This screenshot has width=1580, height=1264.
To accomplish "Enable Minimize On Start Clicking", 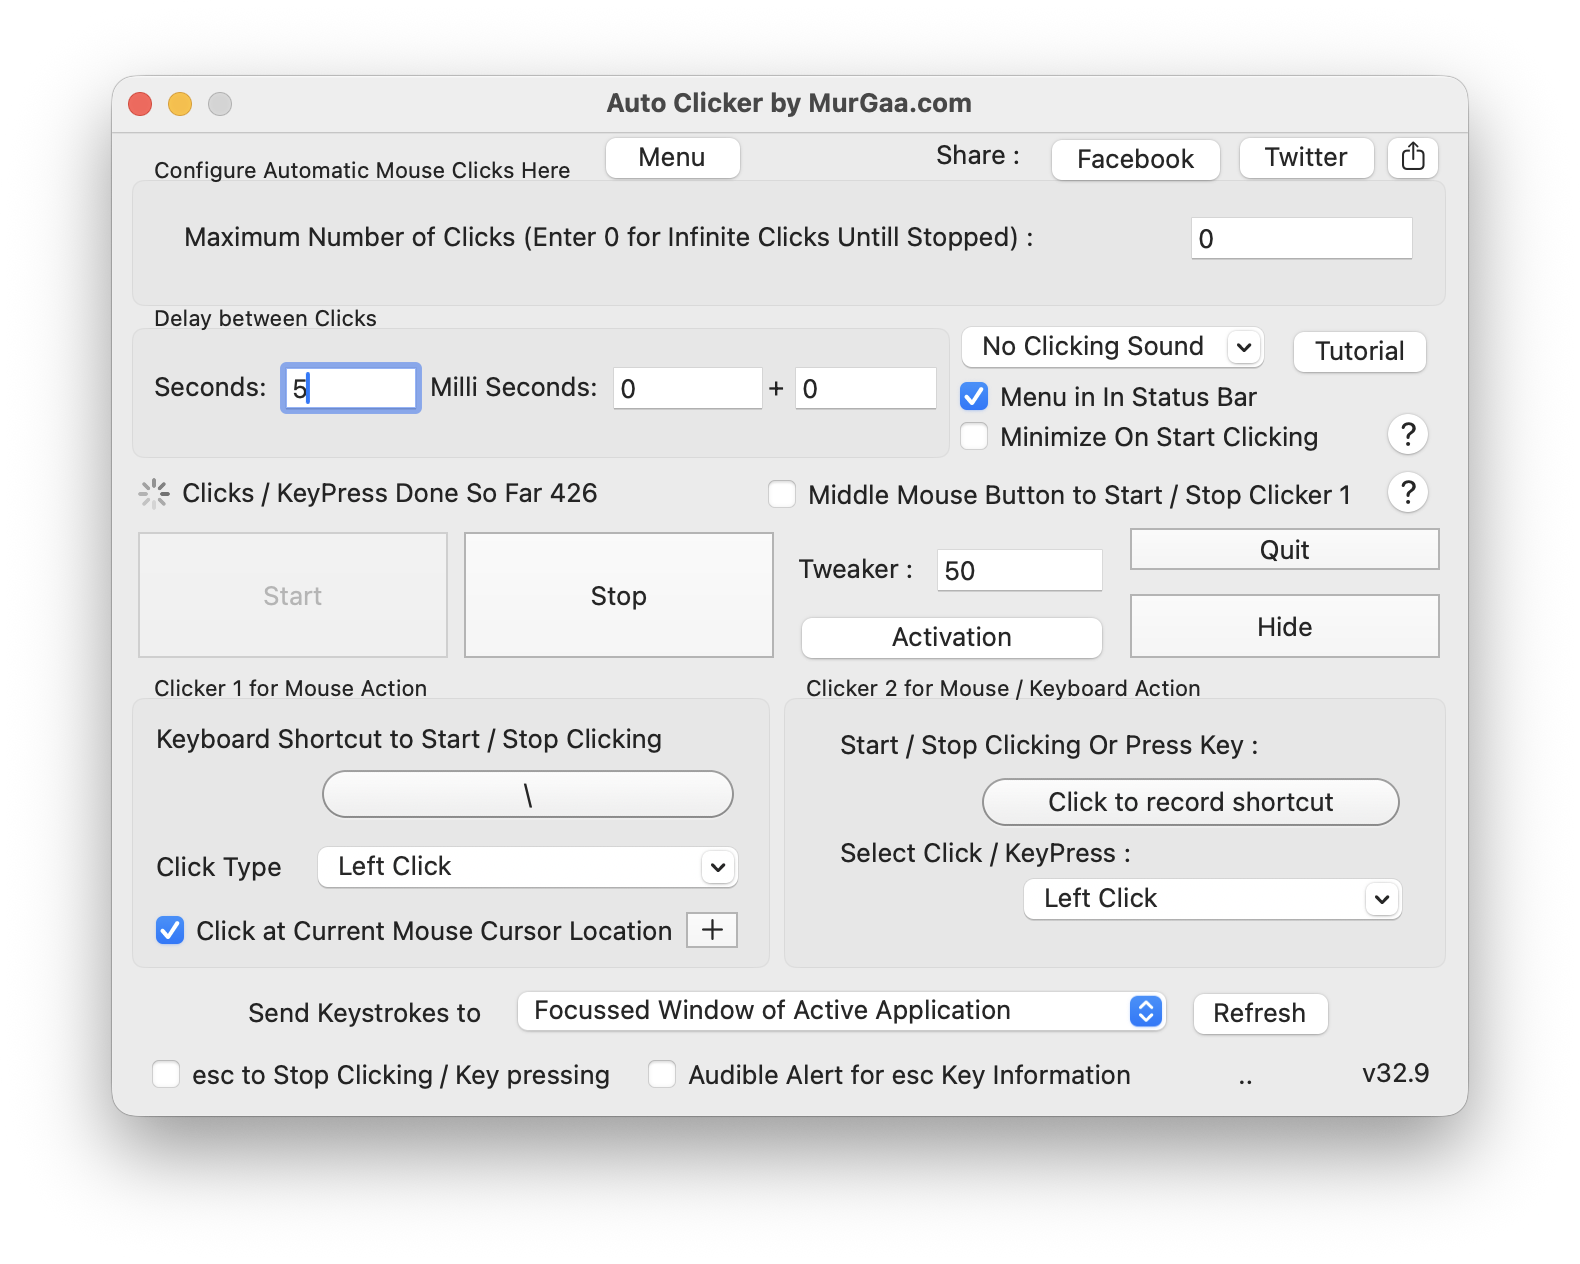I will point(974,437).
